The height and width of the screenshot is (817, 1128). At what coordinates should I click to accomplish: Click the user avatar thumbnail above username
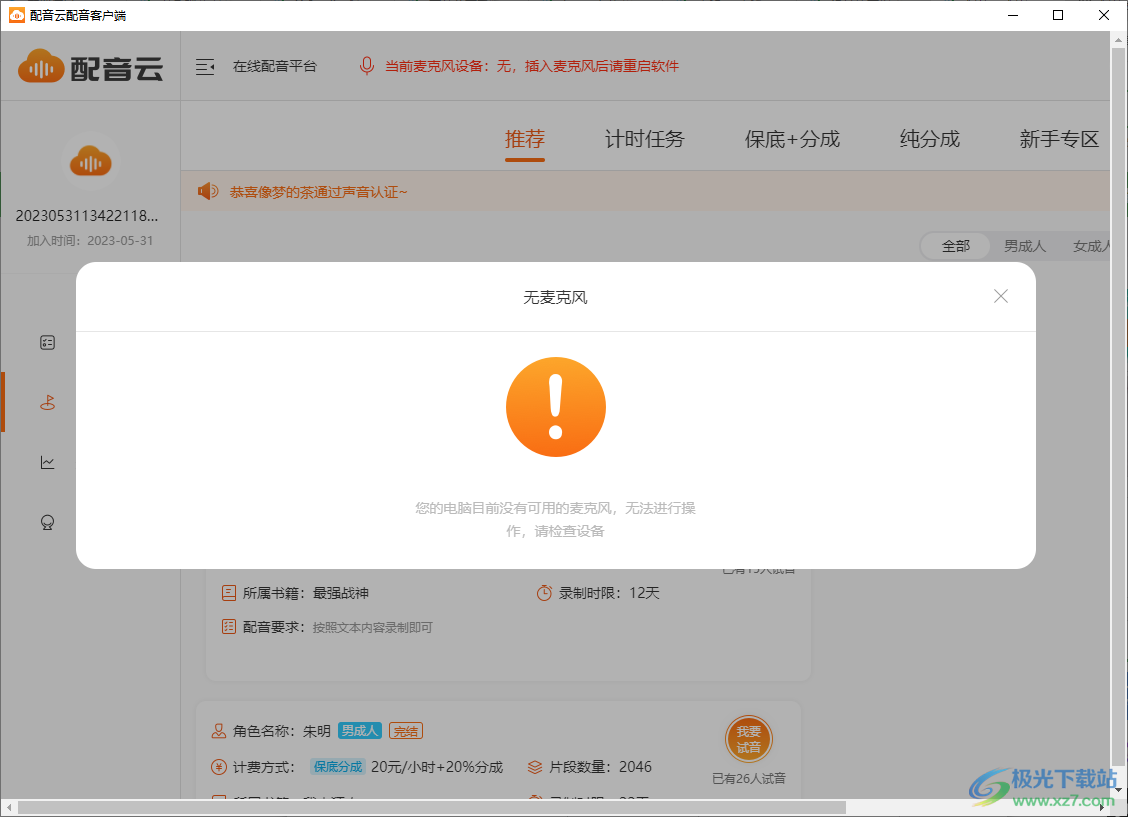click(x=90, y=161)
